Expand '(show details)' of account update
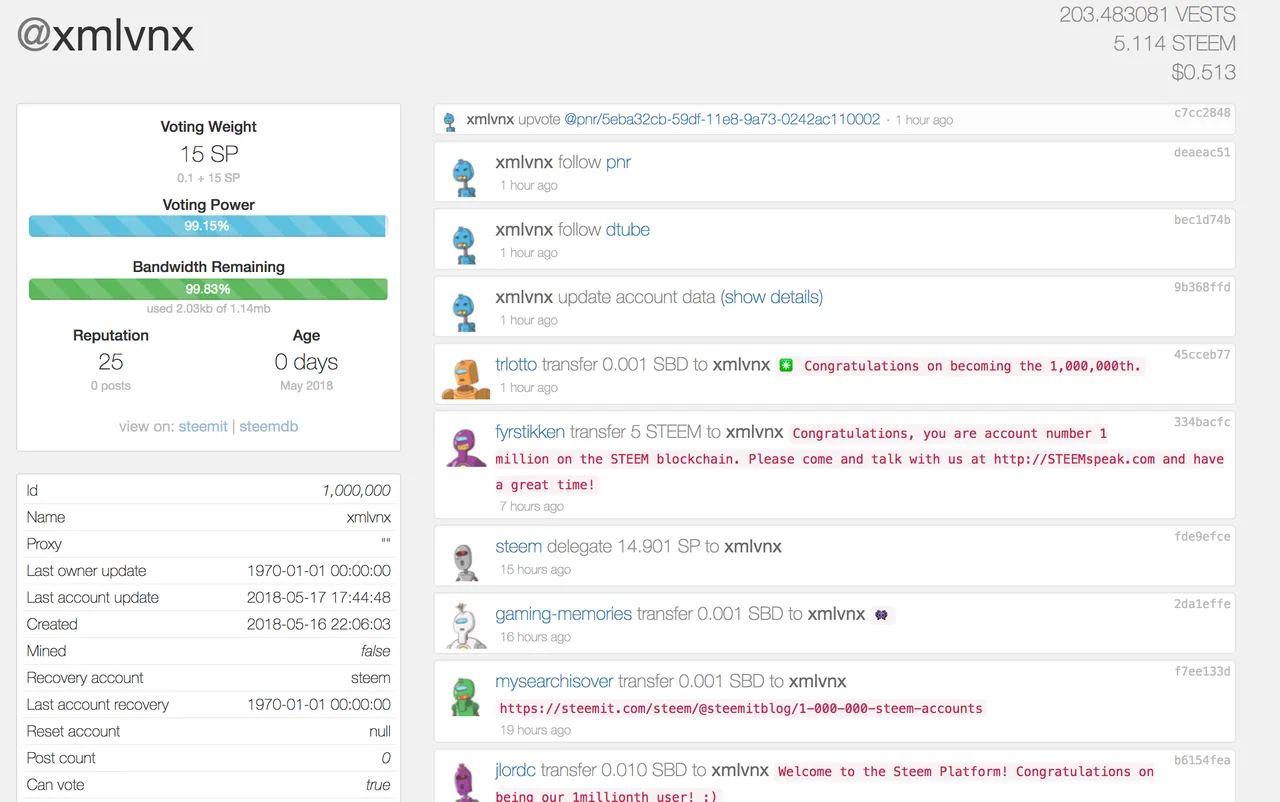 (772, 297)
